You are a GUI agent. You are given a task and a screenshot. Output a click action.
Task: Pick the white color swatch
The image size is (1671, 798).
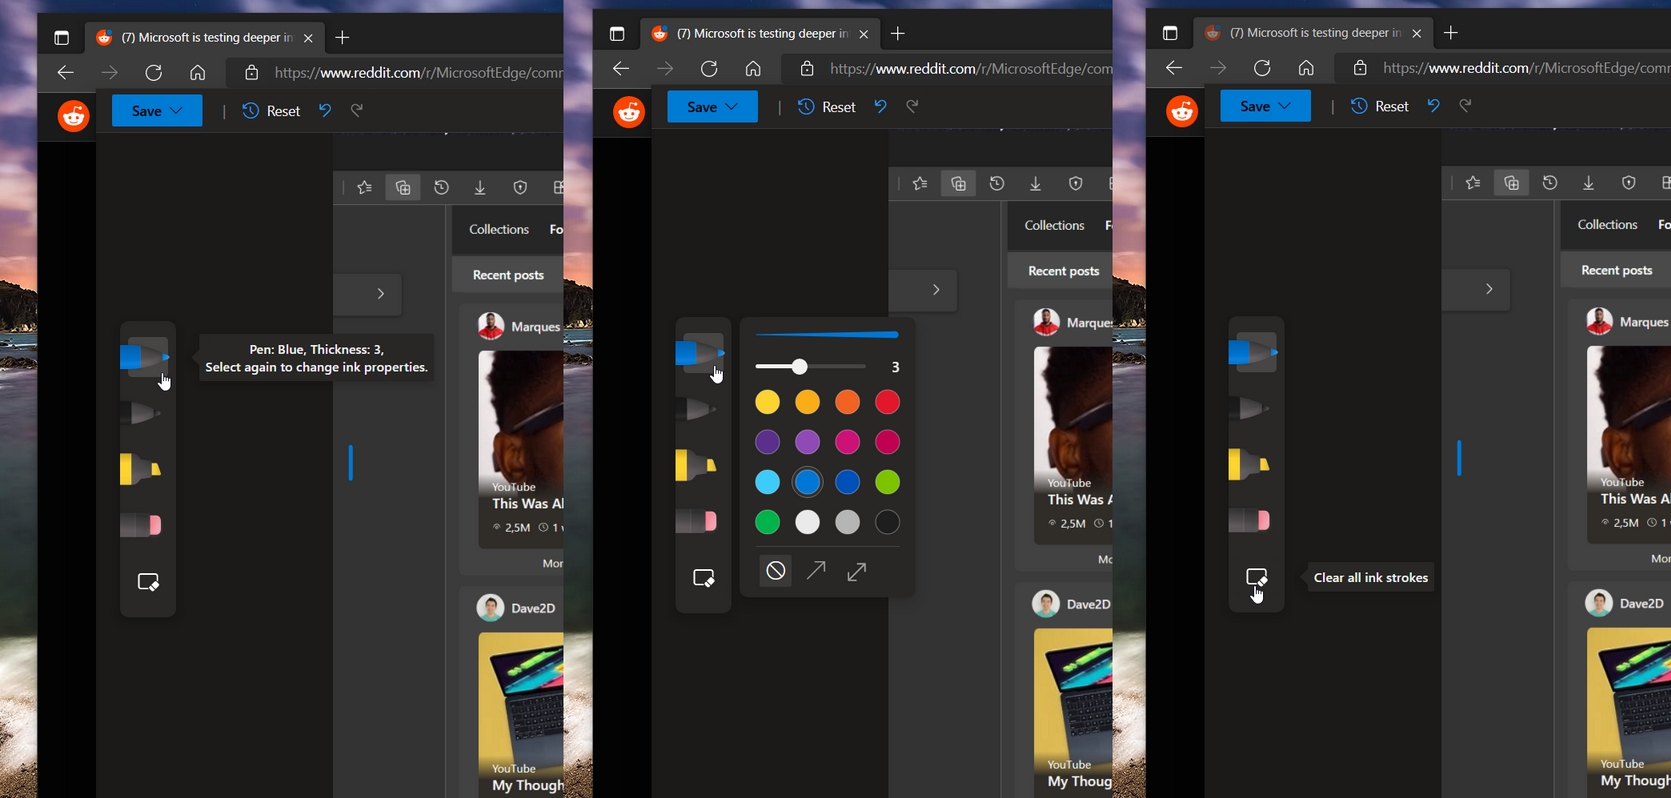(x=807, y=522)
